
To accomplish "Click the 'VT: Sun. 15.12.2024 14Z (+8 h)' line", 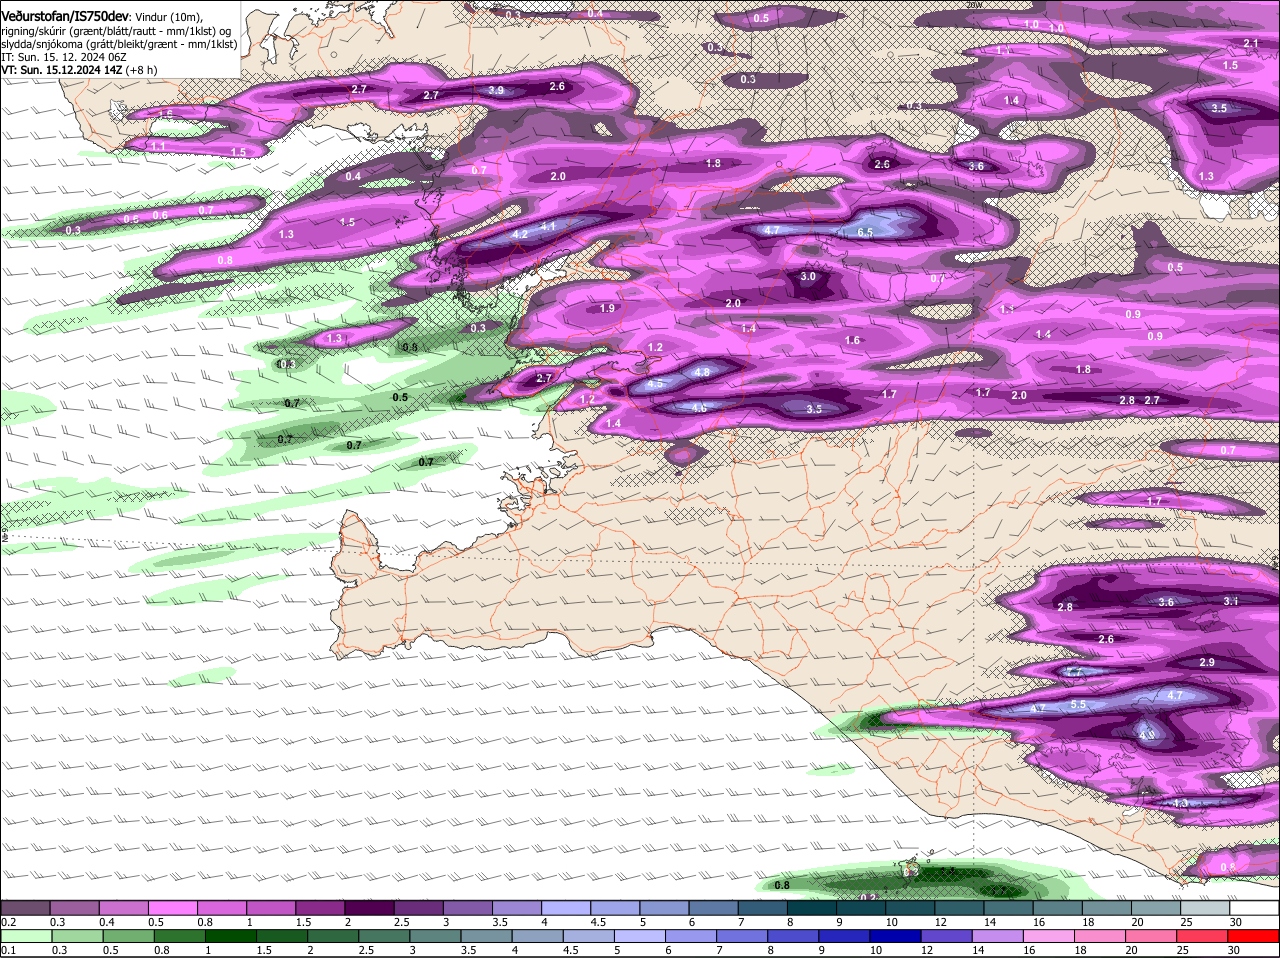I will [x=79, y=71].
